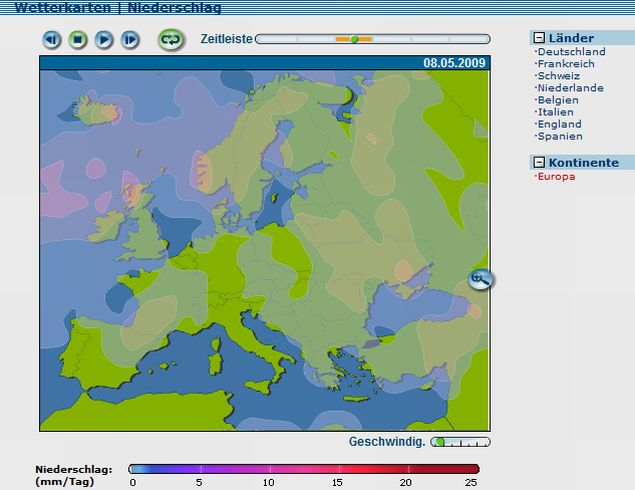Click the green Zeitleiste timeline marker
Viewport: 635px width, 490px height.
[x=354, y=39]
